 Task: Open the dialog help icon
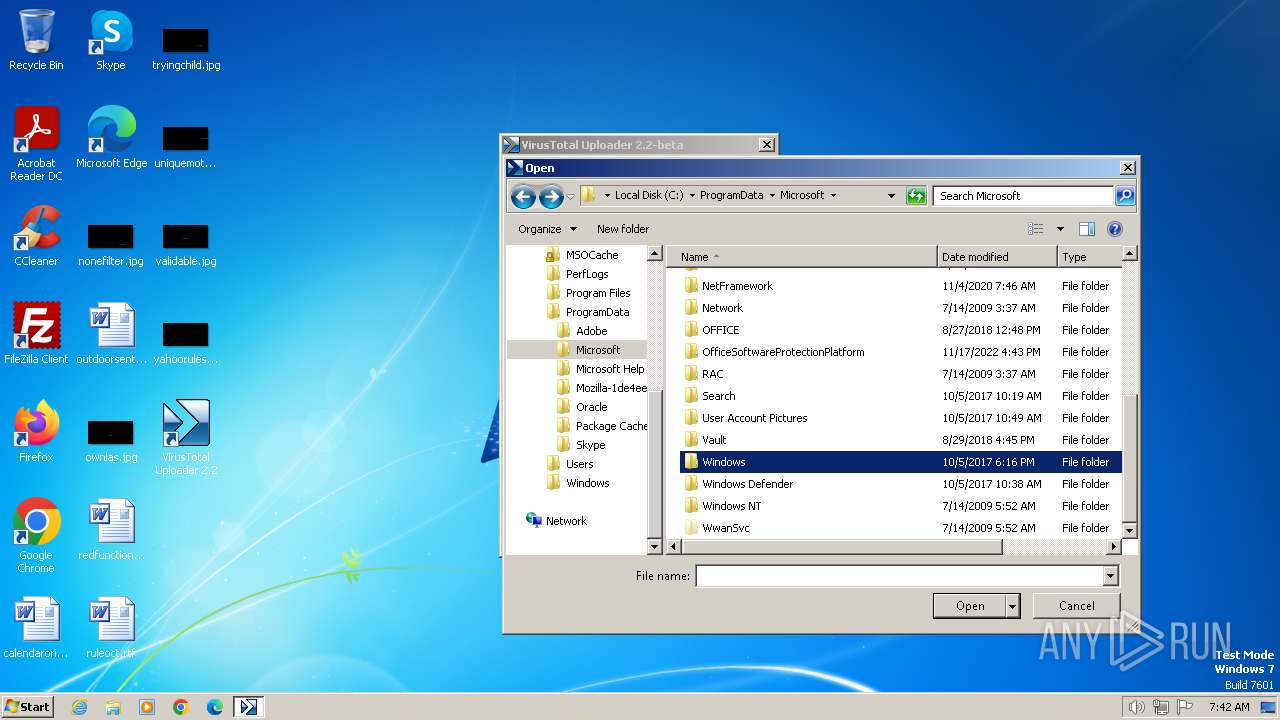coord(1115,229)
